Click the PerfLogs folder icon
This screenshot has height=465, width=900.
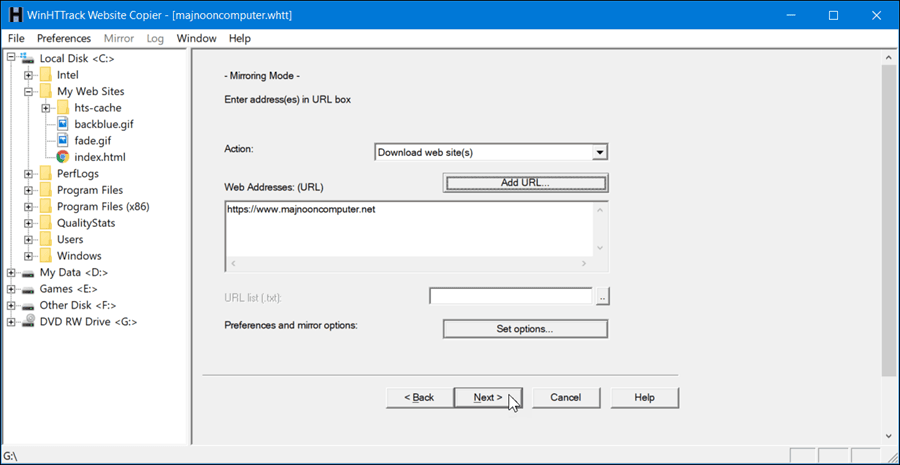tap(45, 173)
